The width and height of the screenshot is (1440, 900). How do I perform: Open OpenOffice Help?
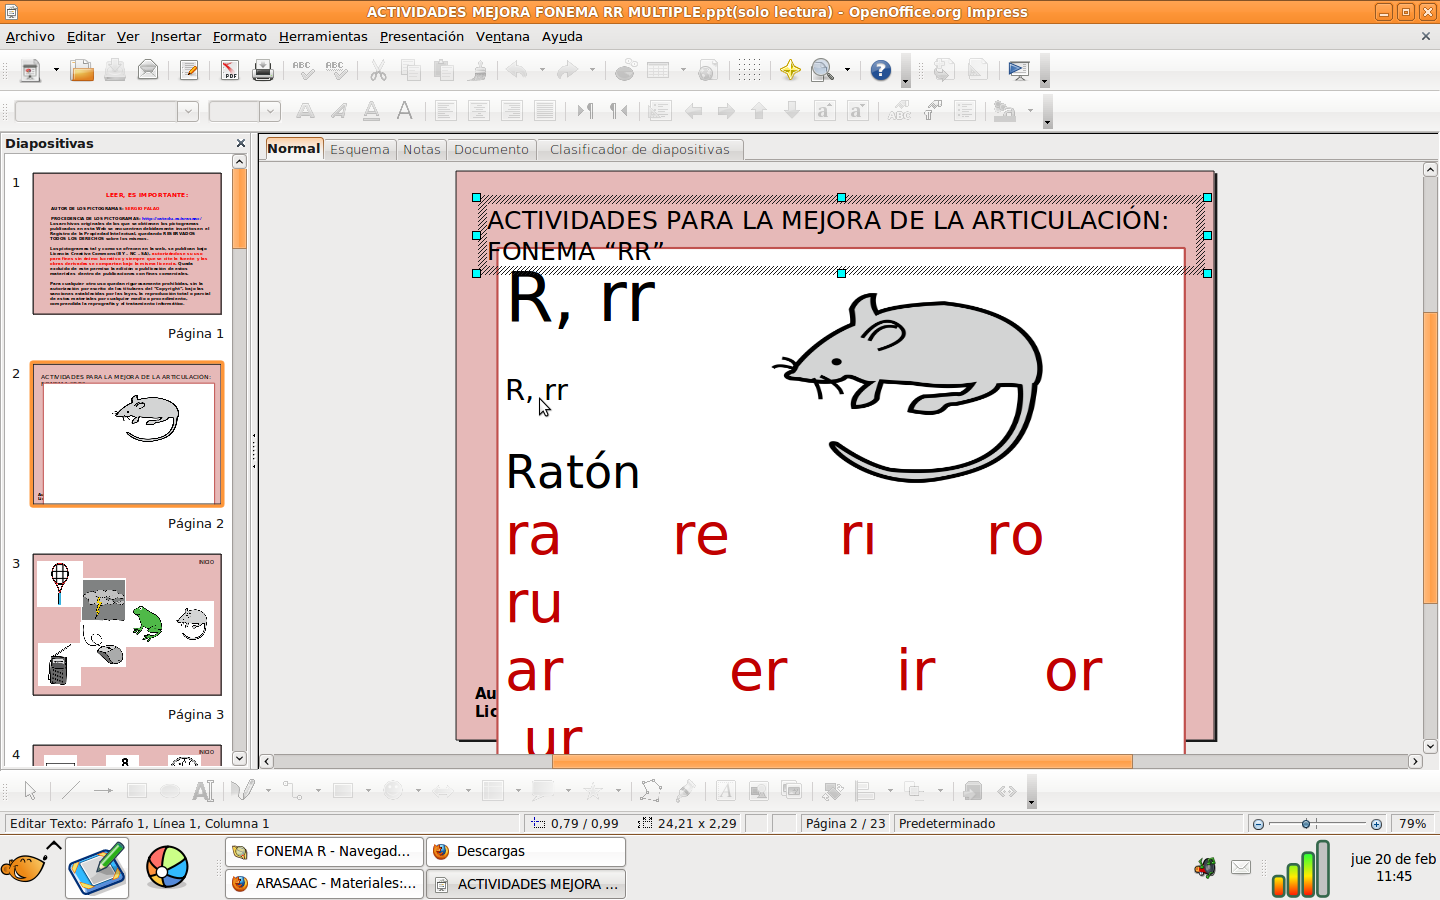click(880, 71)
